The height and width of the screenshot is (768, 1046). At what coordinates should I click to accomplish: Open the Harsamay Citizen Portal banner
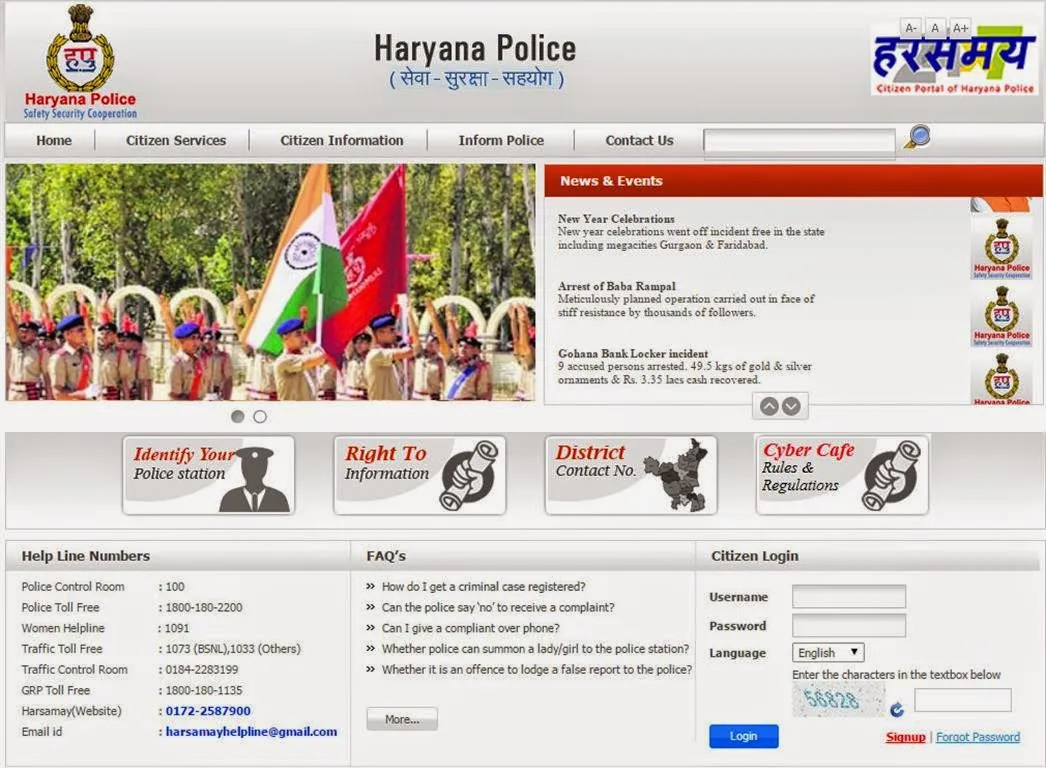pyautogui.click(x=955, y=62)
